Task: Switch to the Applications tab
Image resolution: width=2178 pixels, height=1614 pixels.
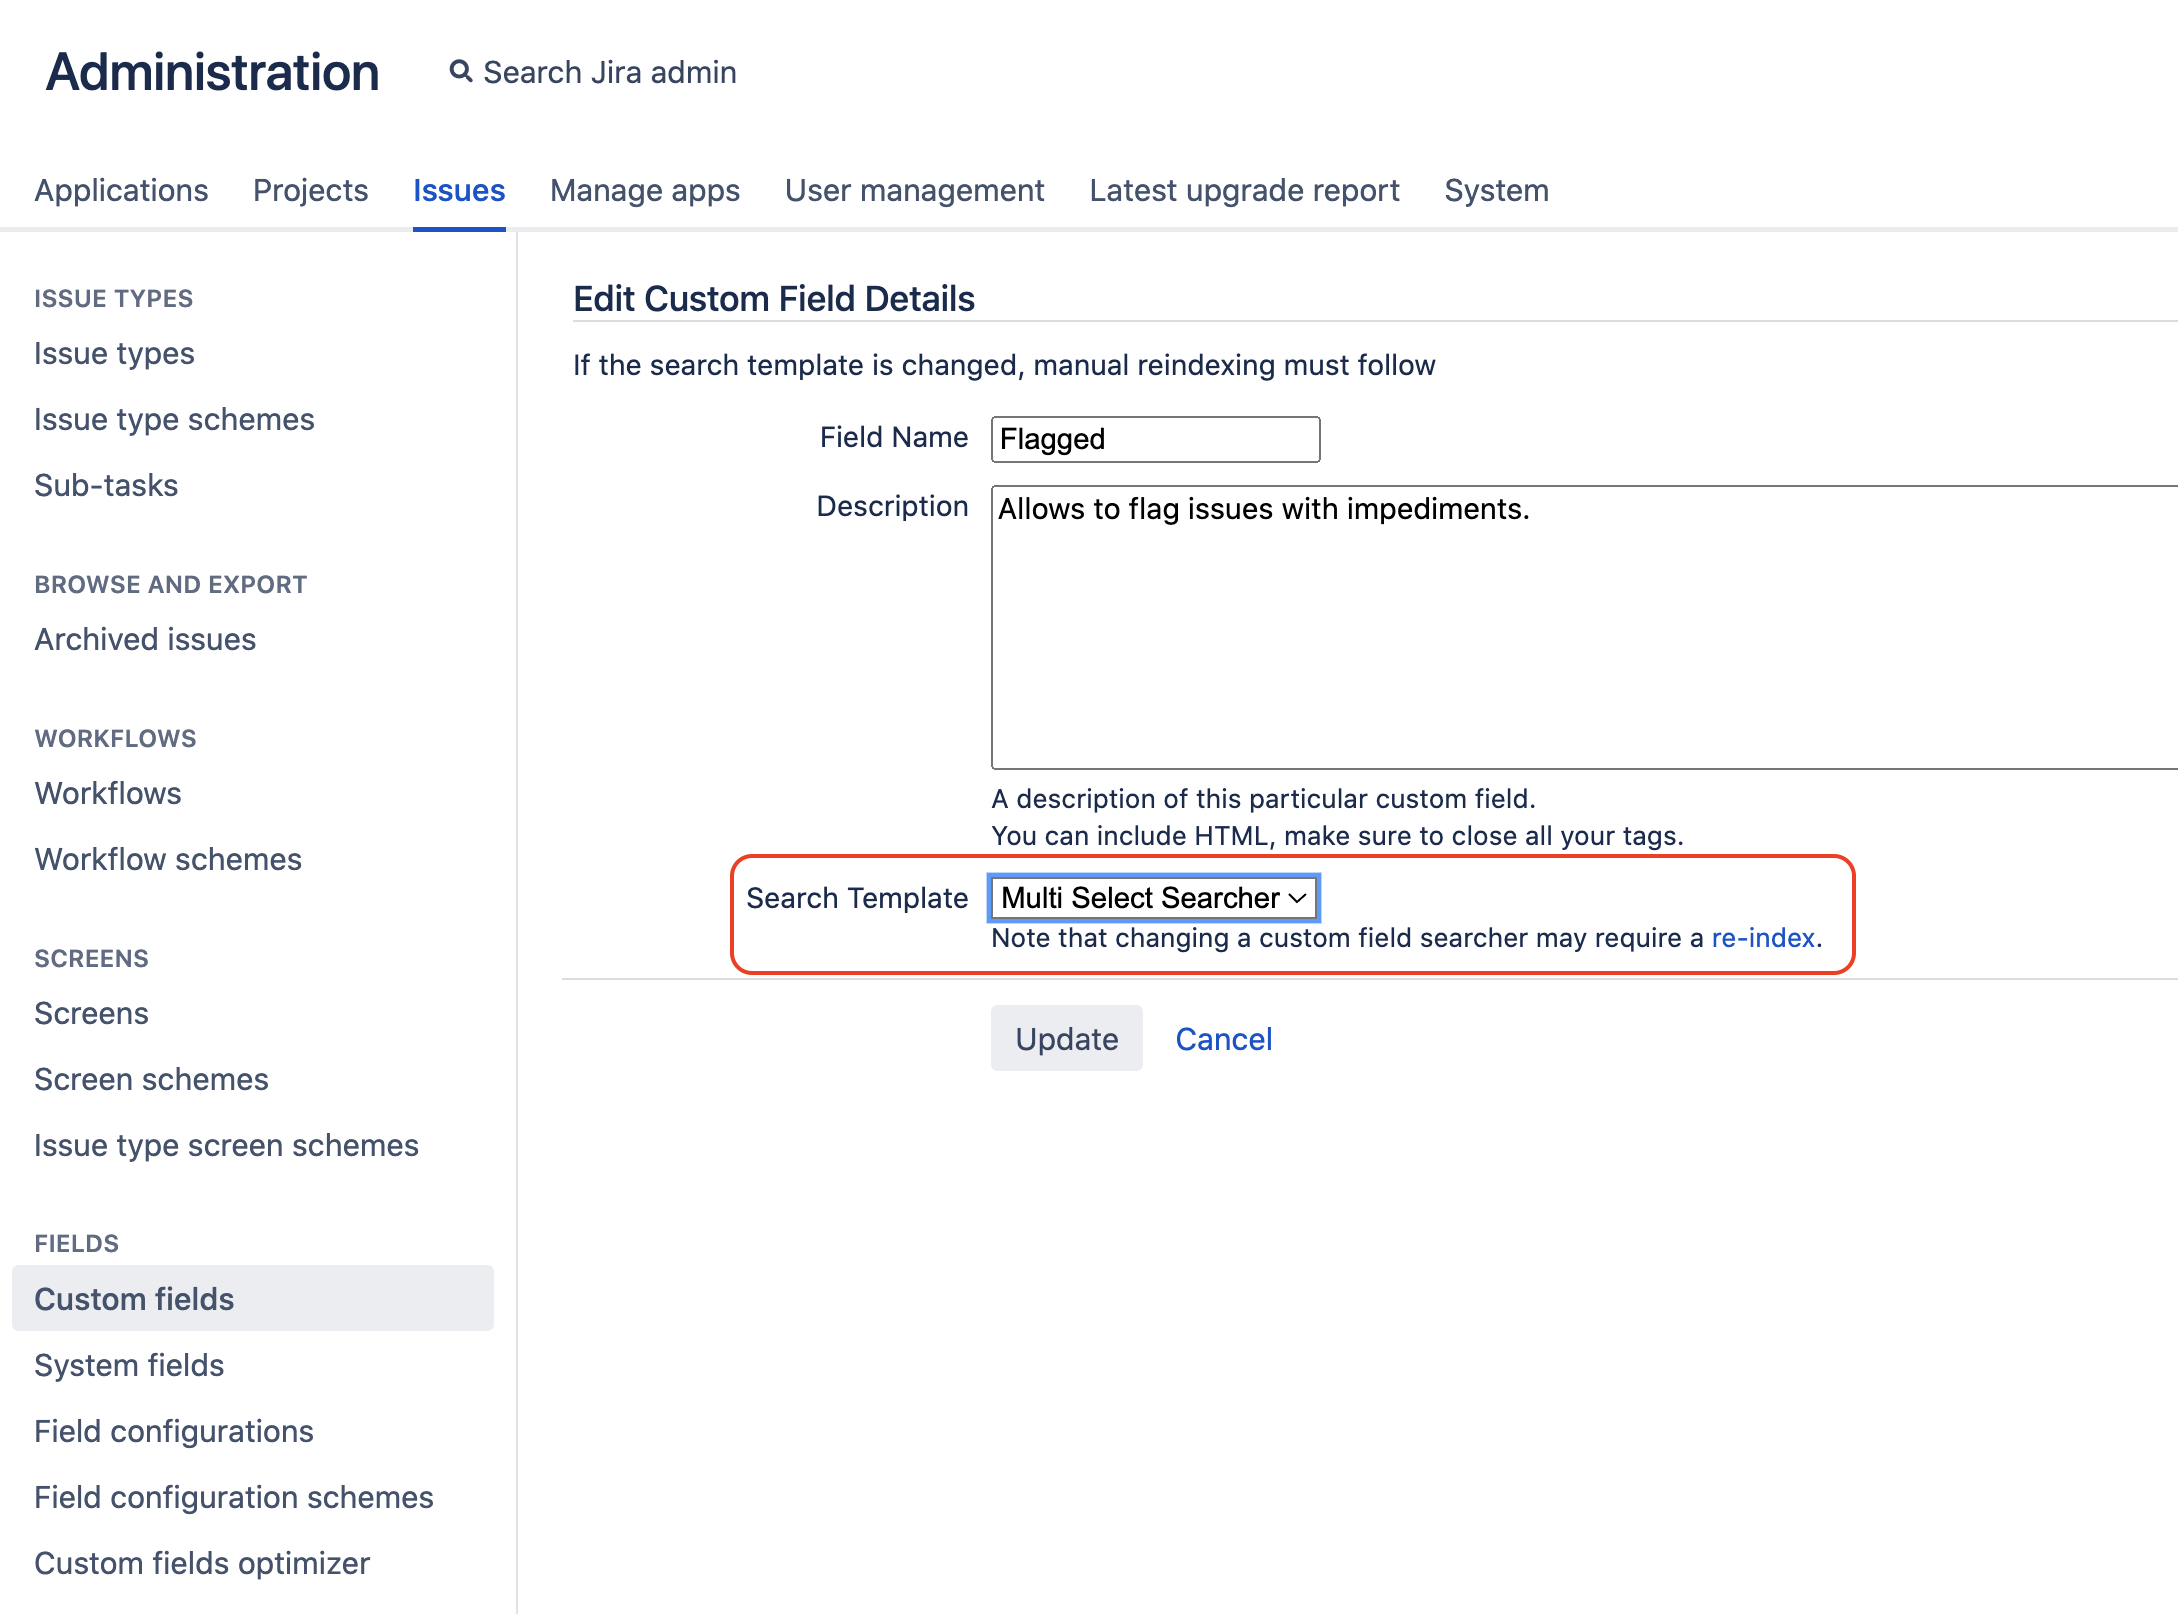Action: 121,190
